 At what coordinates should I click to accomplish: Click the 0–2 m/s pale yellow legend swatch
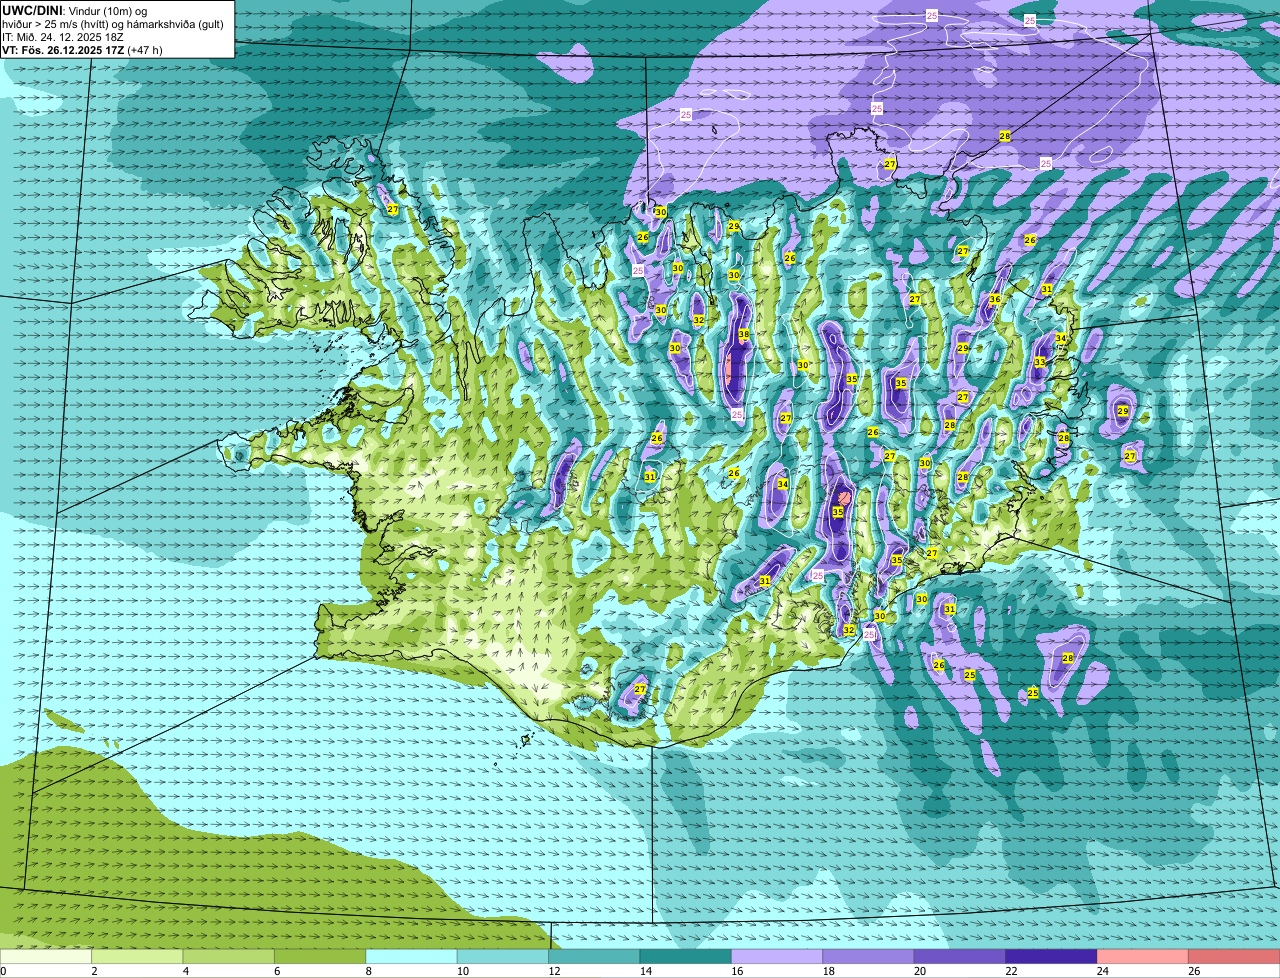(46, 957)
